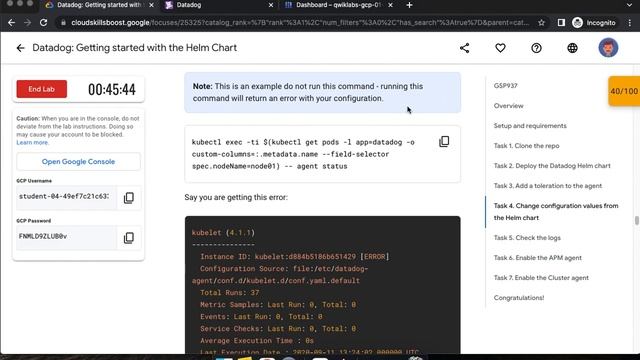Select the GCP username field text
This screenshot has height=360, width=640.
[66, 198]
